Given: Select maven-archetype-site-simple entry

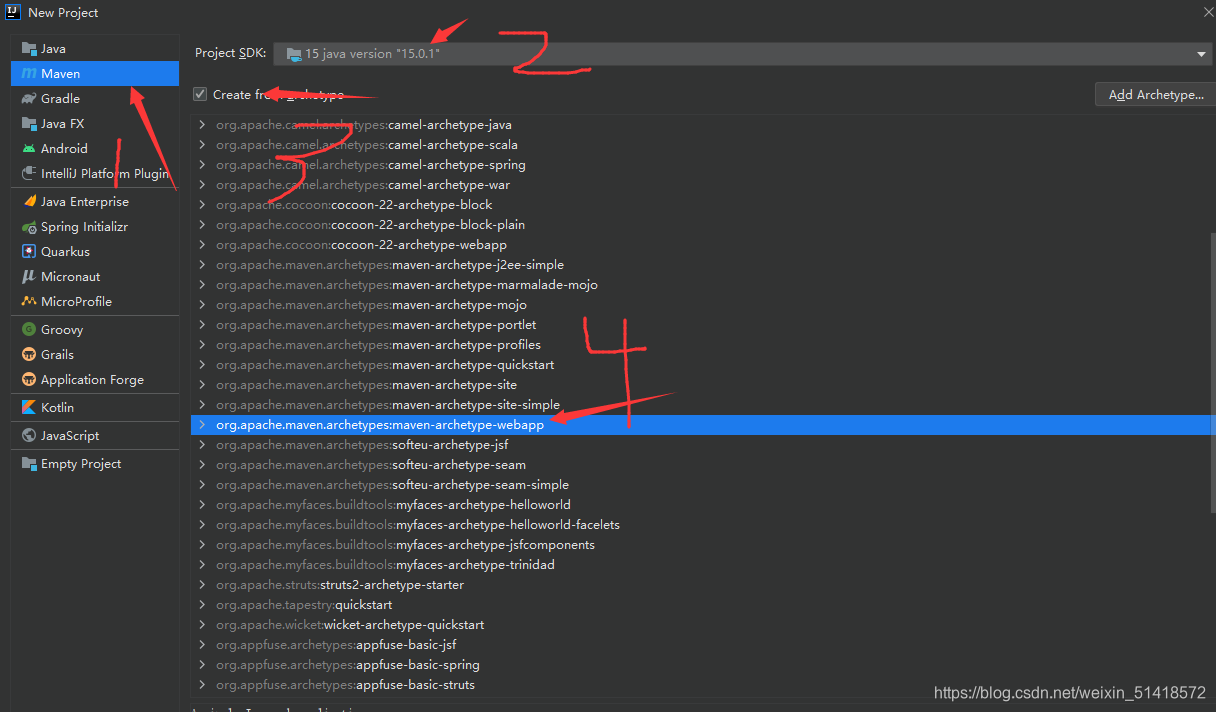Looking at the screenshot, I should (x=388, y=405).
